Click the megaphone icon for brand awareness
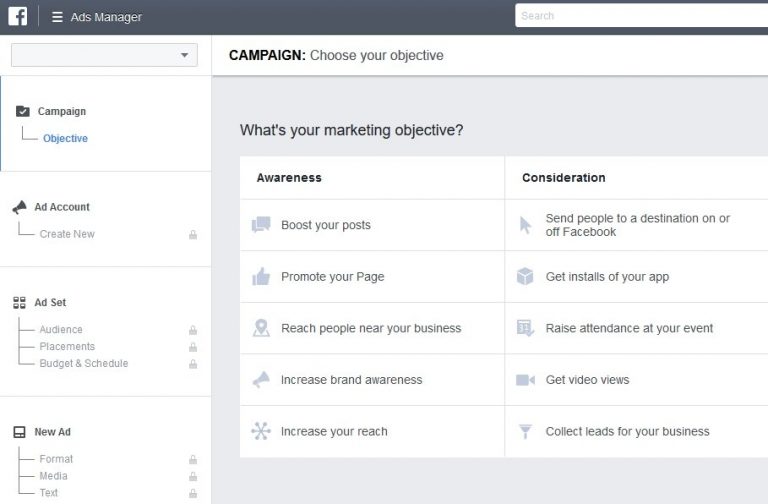The width and height of the screenshot is (768, 504). (x=261, y=380)
